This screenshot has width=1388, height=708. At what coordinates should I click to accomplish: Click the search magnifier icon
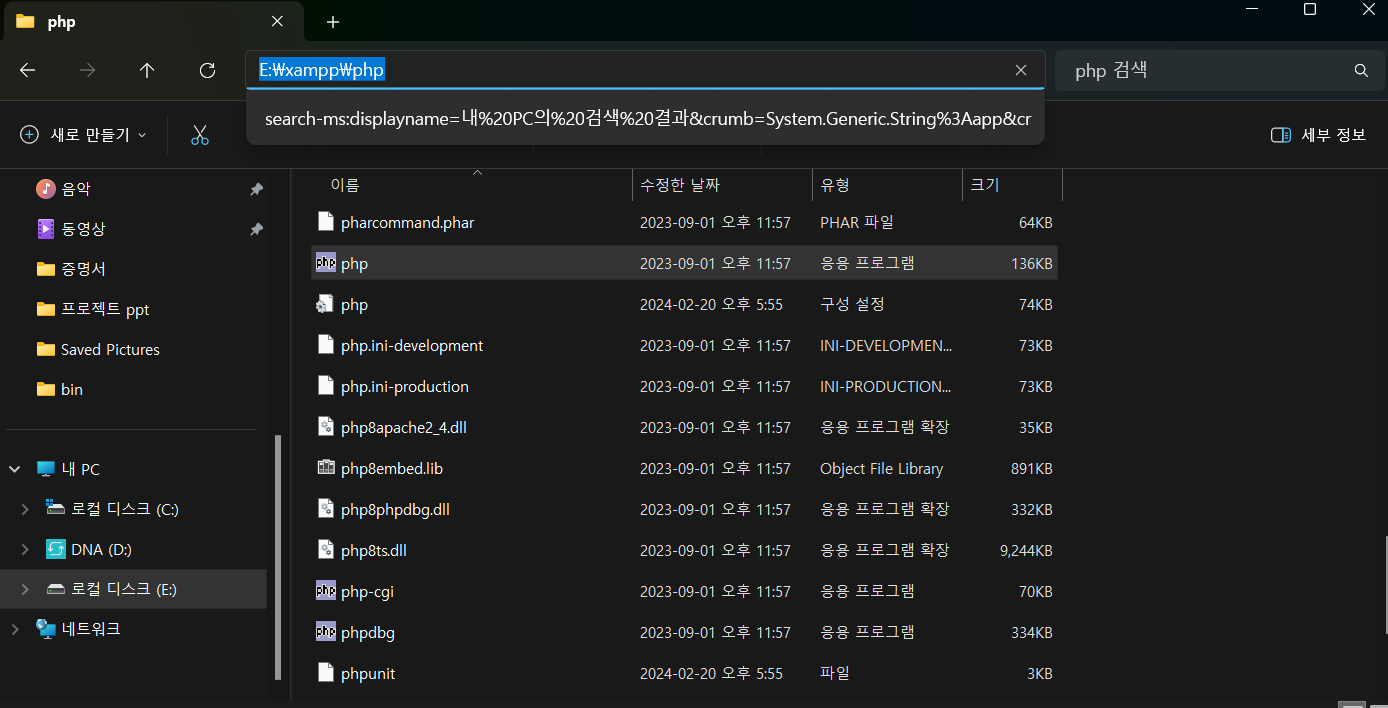(1361, 71)
